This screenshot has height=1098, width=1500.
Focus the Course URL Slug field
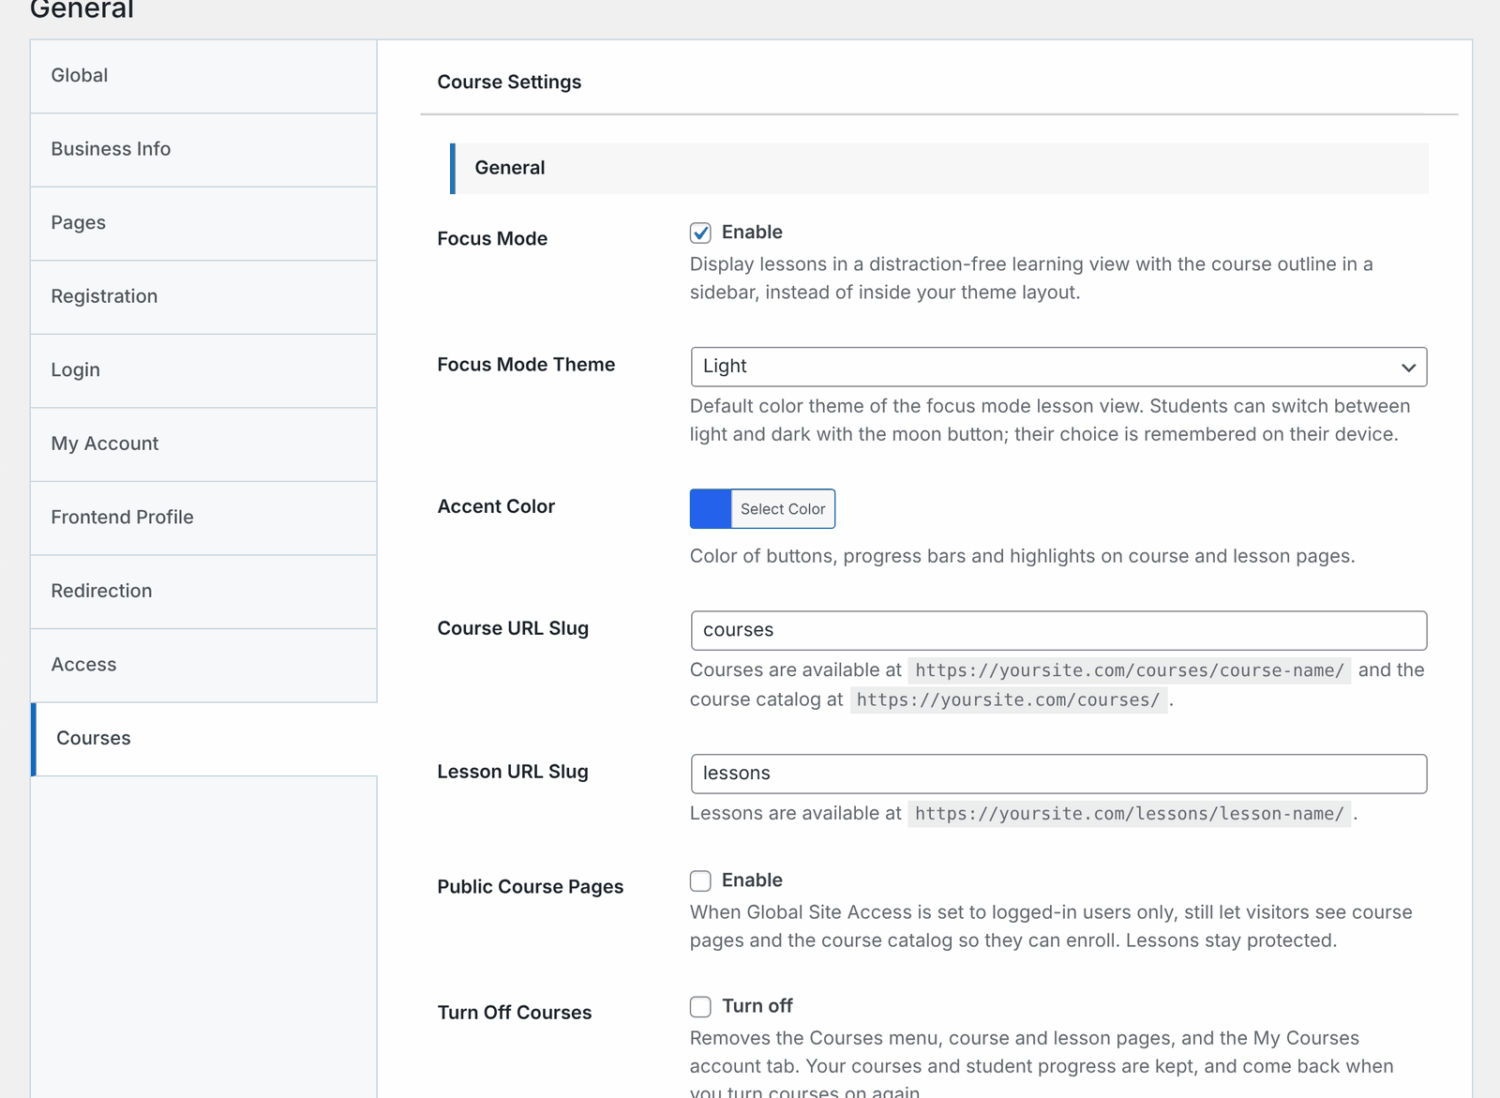click(x=1058, y=631)
